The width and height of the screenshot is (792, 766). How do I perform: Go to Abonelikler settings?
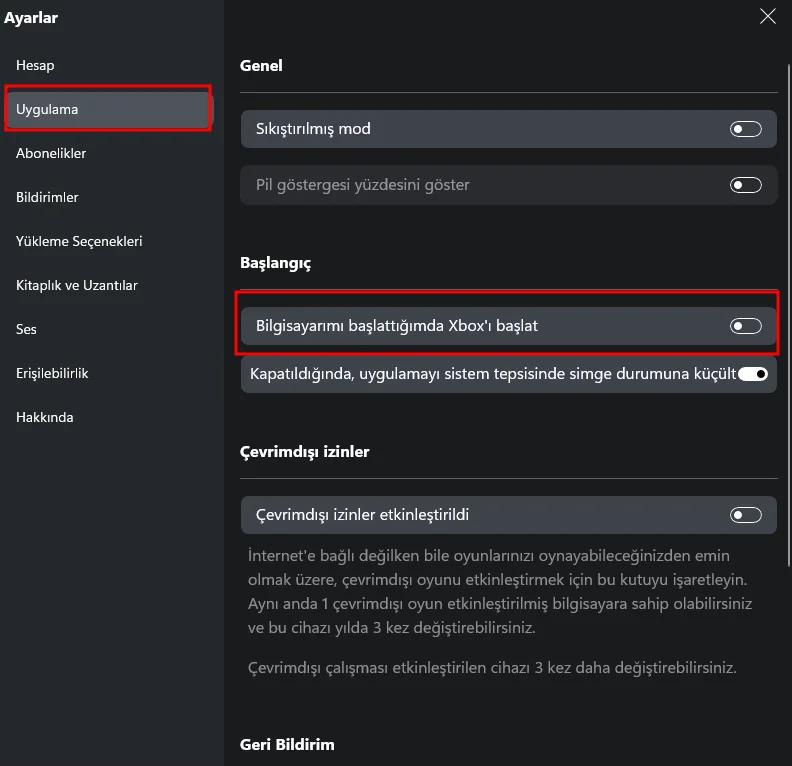click(x=51, y=153)
